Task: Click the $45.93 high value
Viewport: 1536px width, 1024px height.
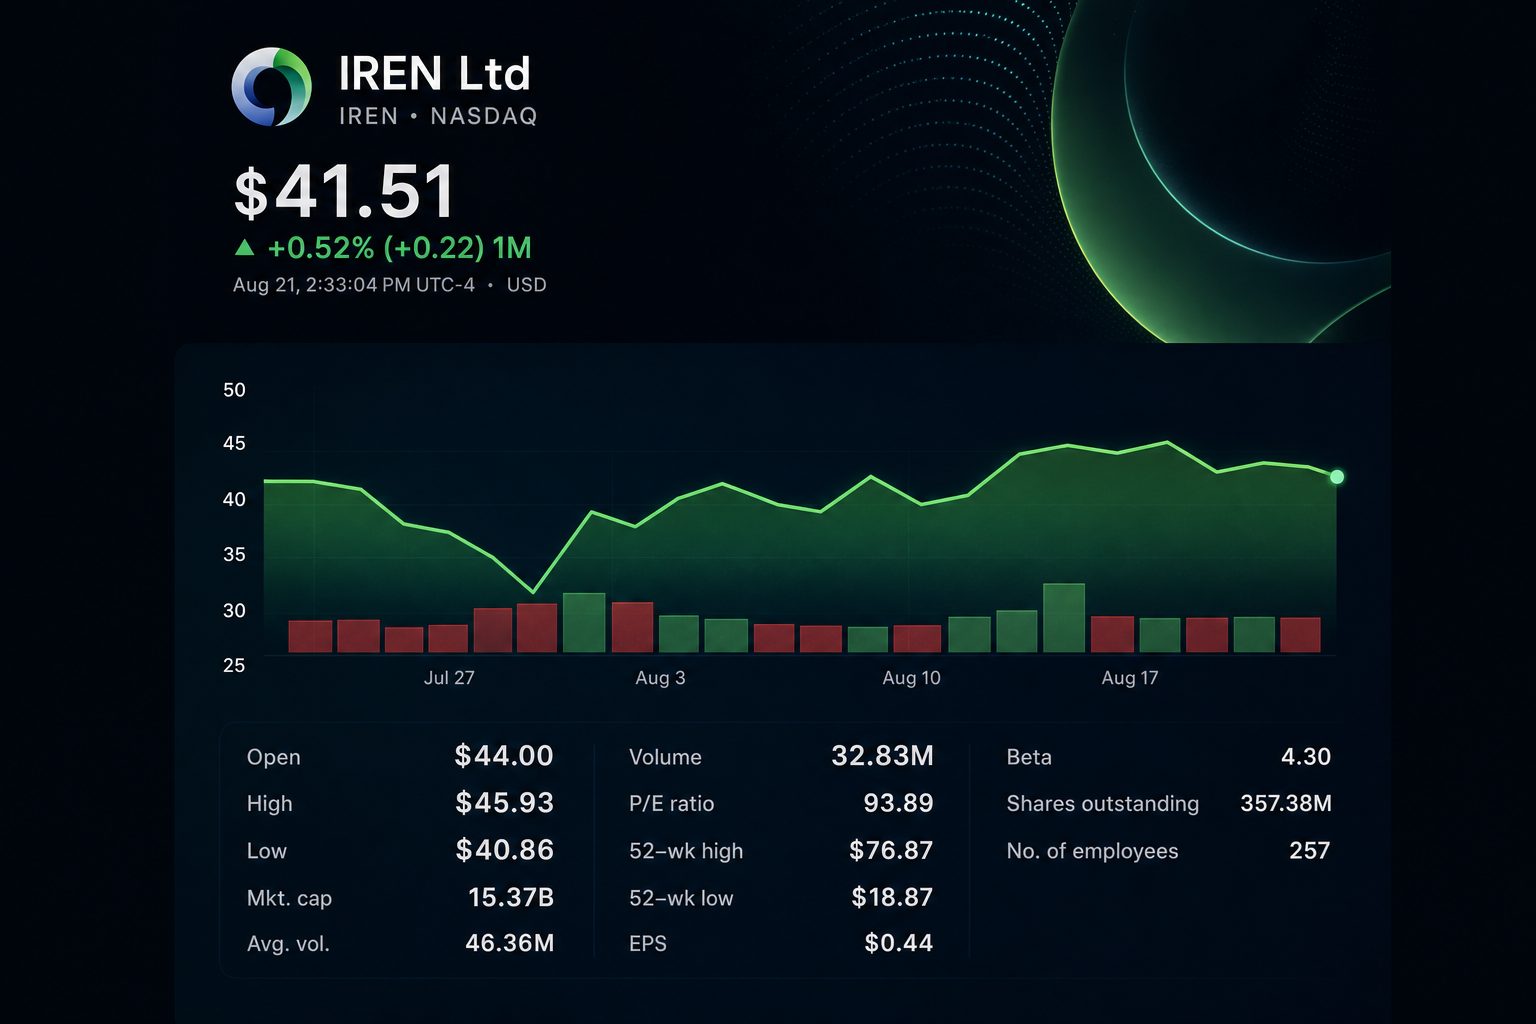Action: pos(504,803)
